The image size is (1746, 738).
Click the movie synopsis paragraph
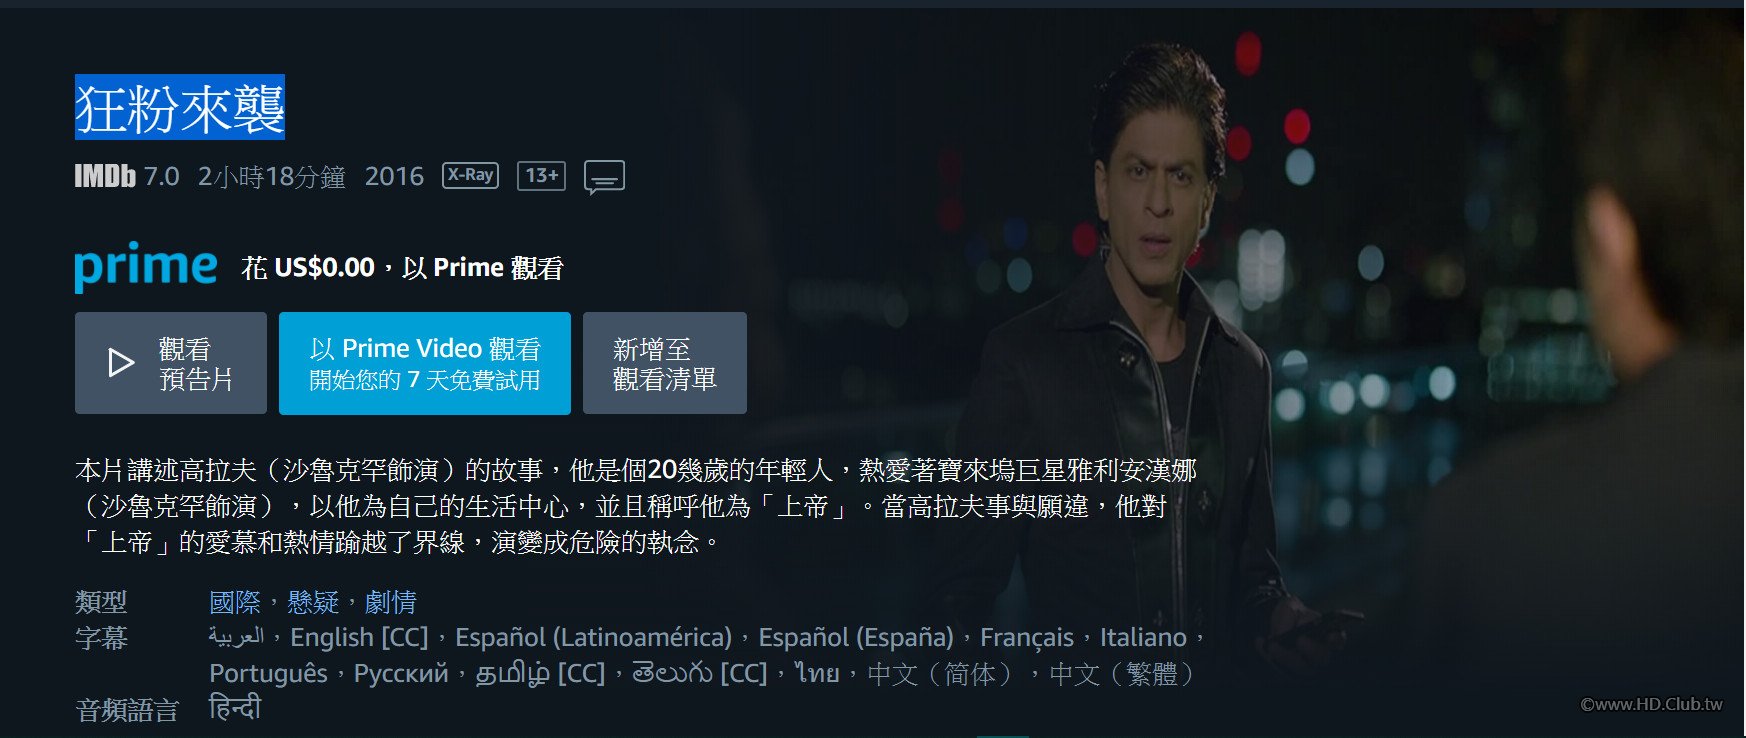636,506
